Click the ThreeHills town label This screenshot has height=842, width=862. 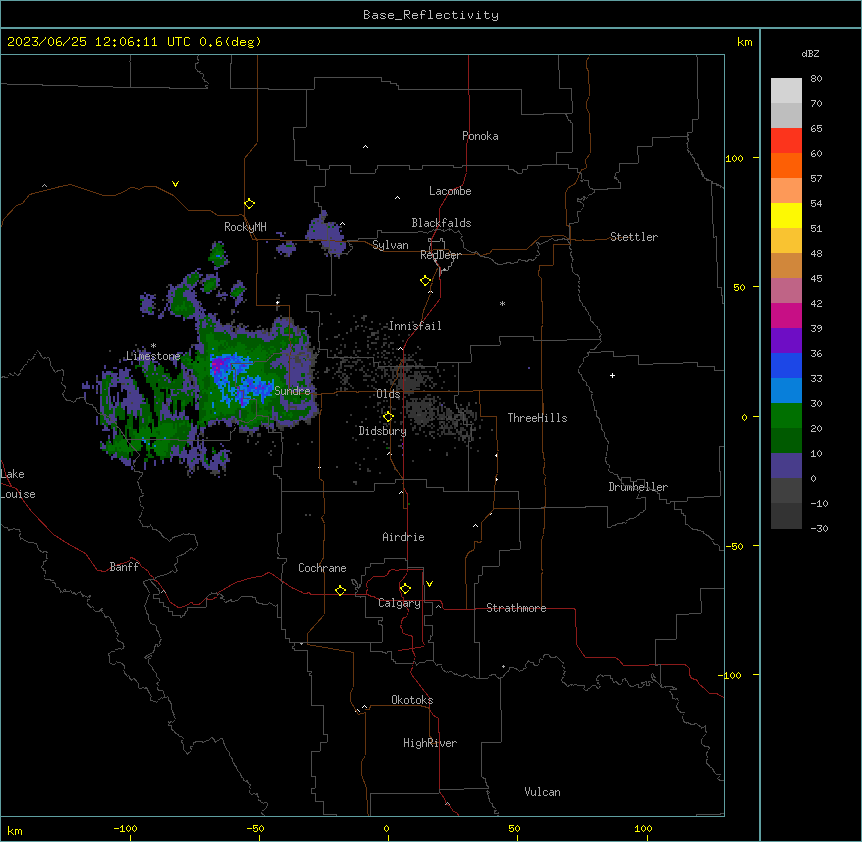[537, 418]
